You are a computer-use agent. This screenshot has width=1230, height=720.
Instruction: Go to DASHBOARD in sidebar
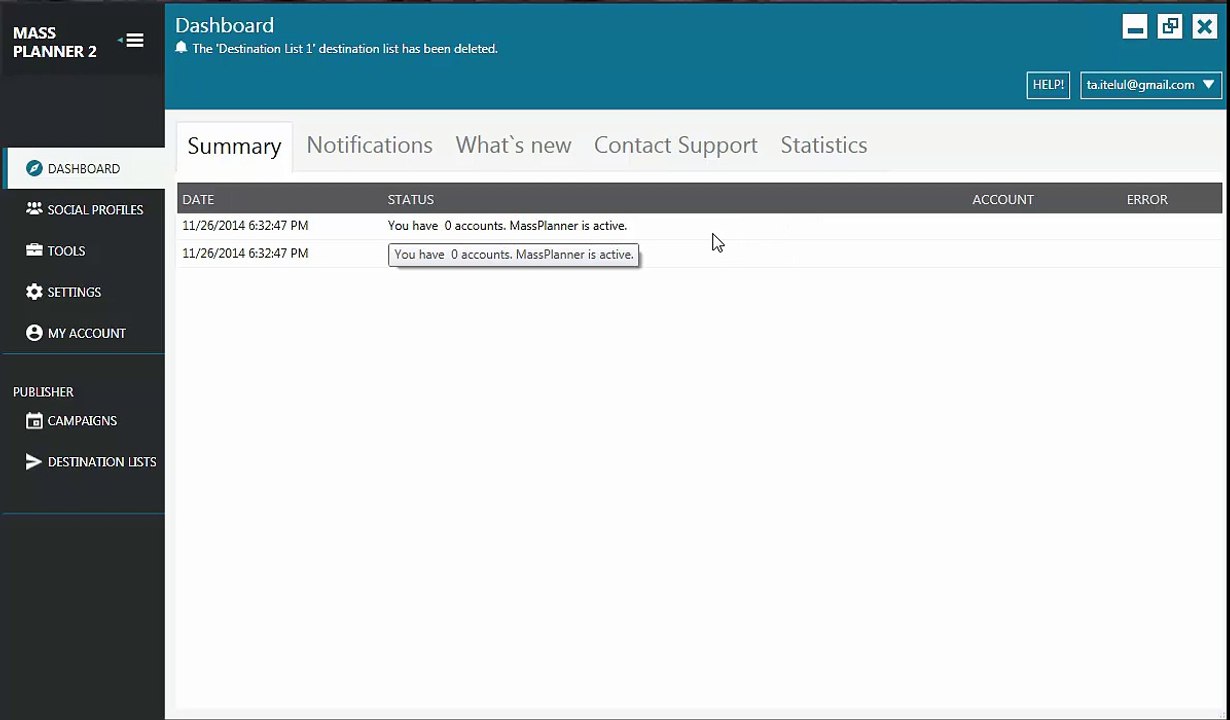click(84, 168)
